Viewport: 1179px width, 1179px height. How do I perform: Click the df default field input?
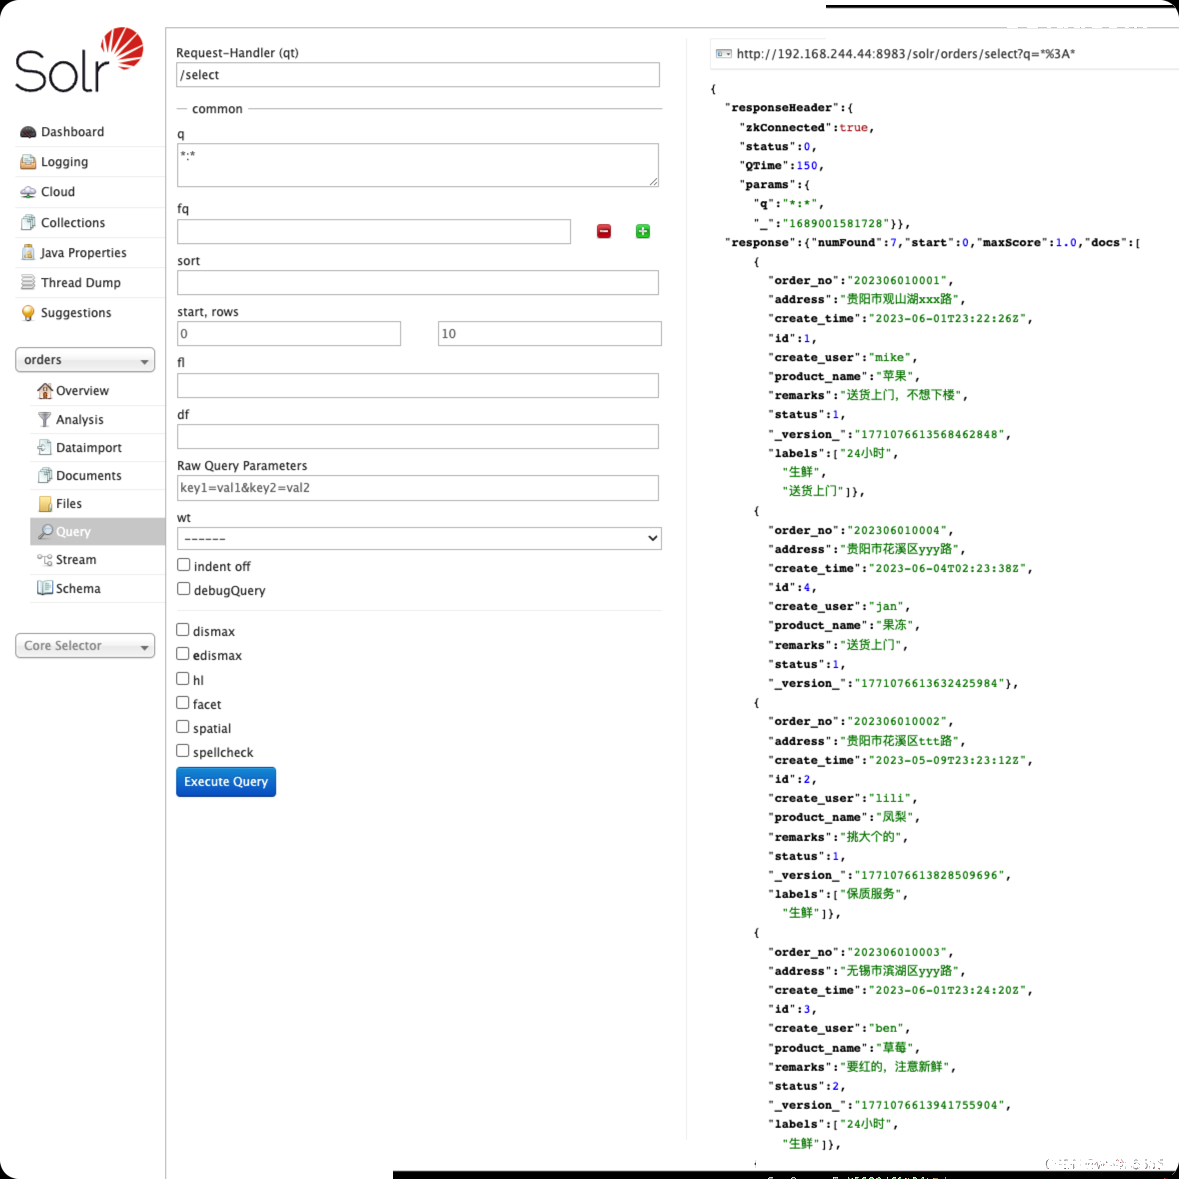(x=418, y=437)
